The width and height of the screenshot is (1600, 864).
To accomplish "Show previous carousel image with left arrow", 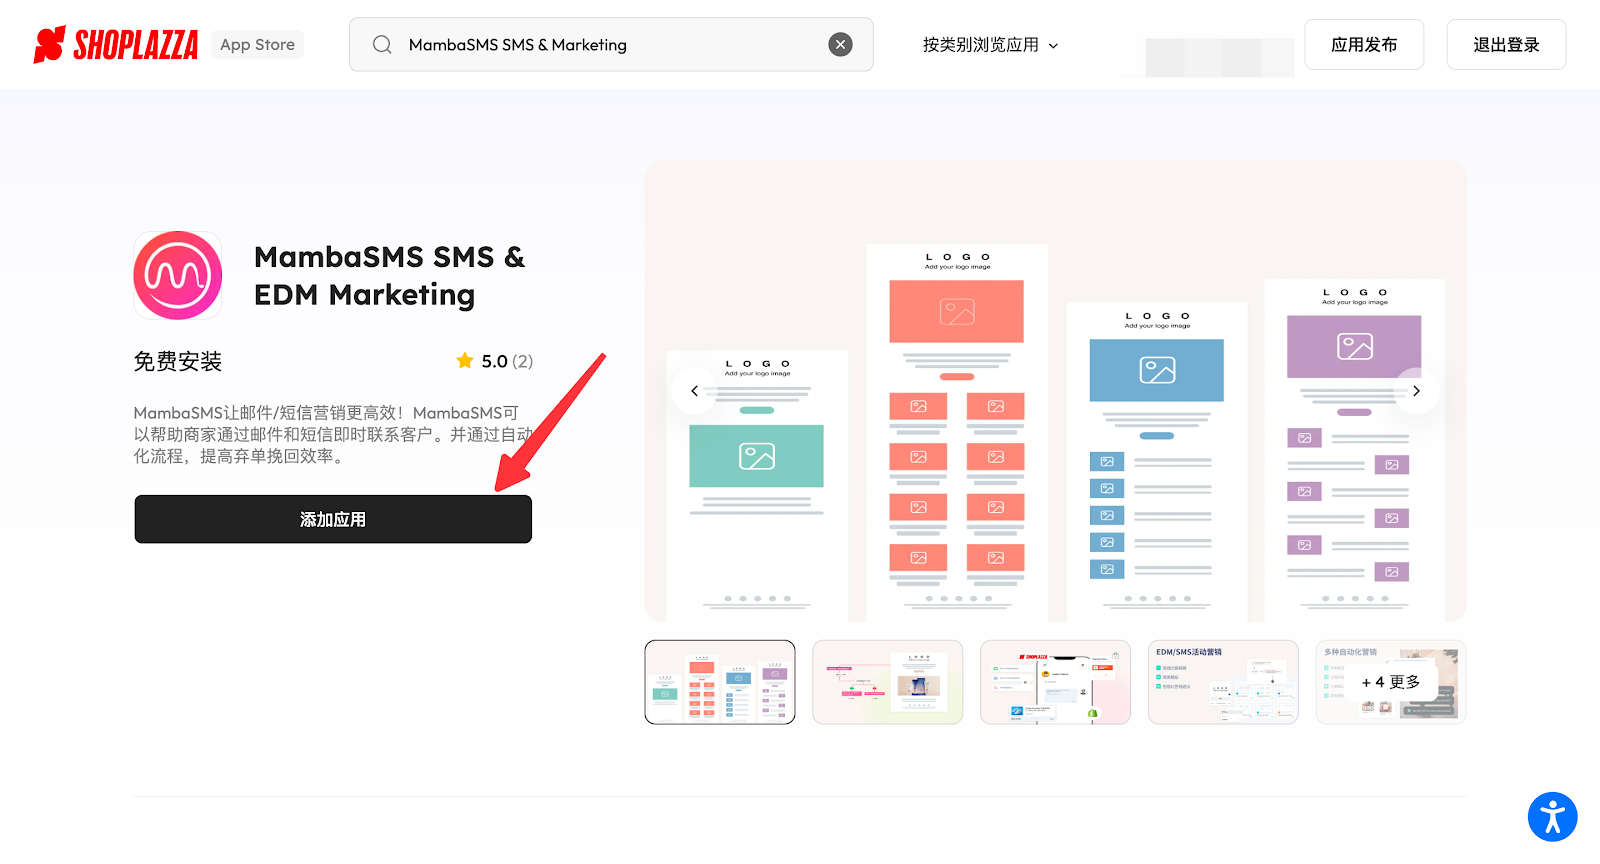I will [x=694, y=391].
